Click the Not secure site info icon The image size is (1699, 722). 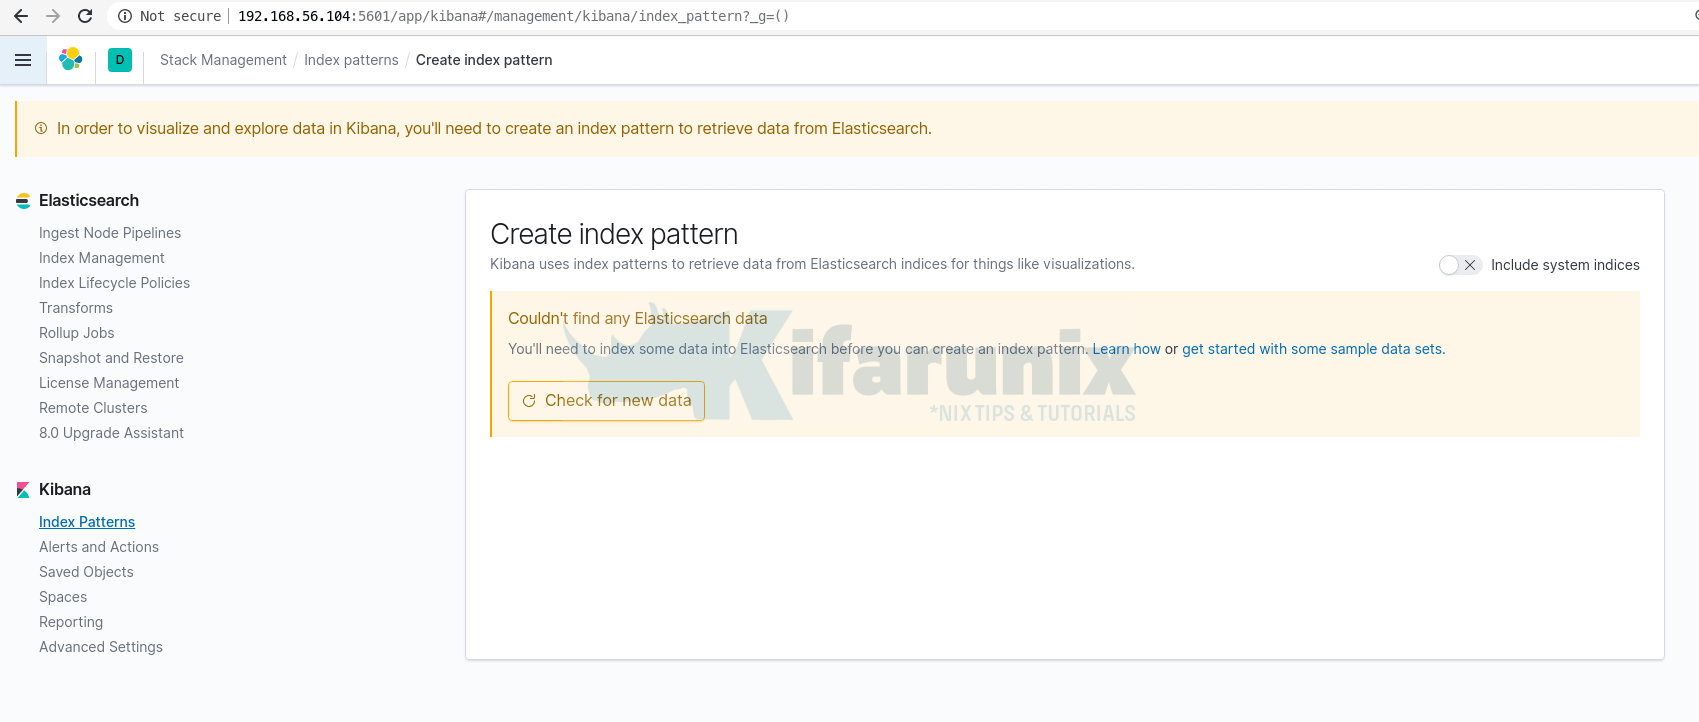(x=125, y=16)
